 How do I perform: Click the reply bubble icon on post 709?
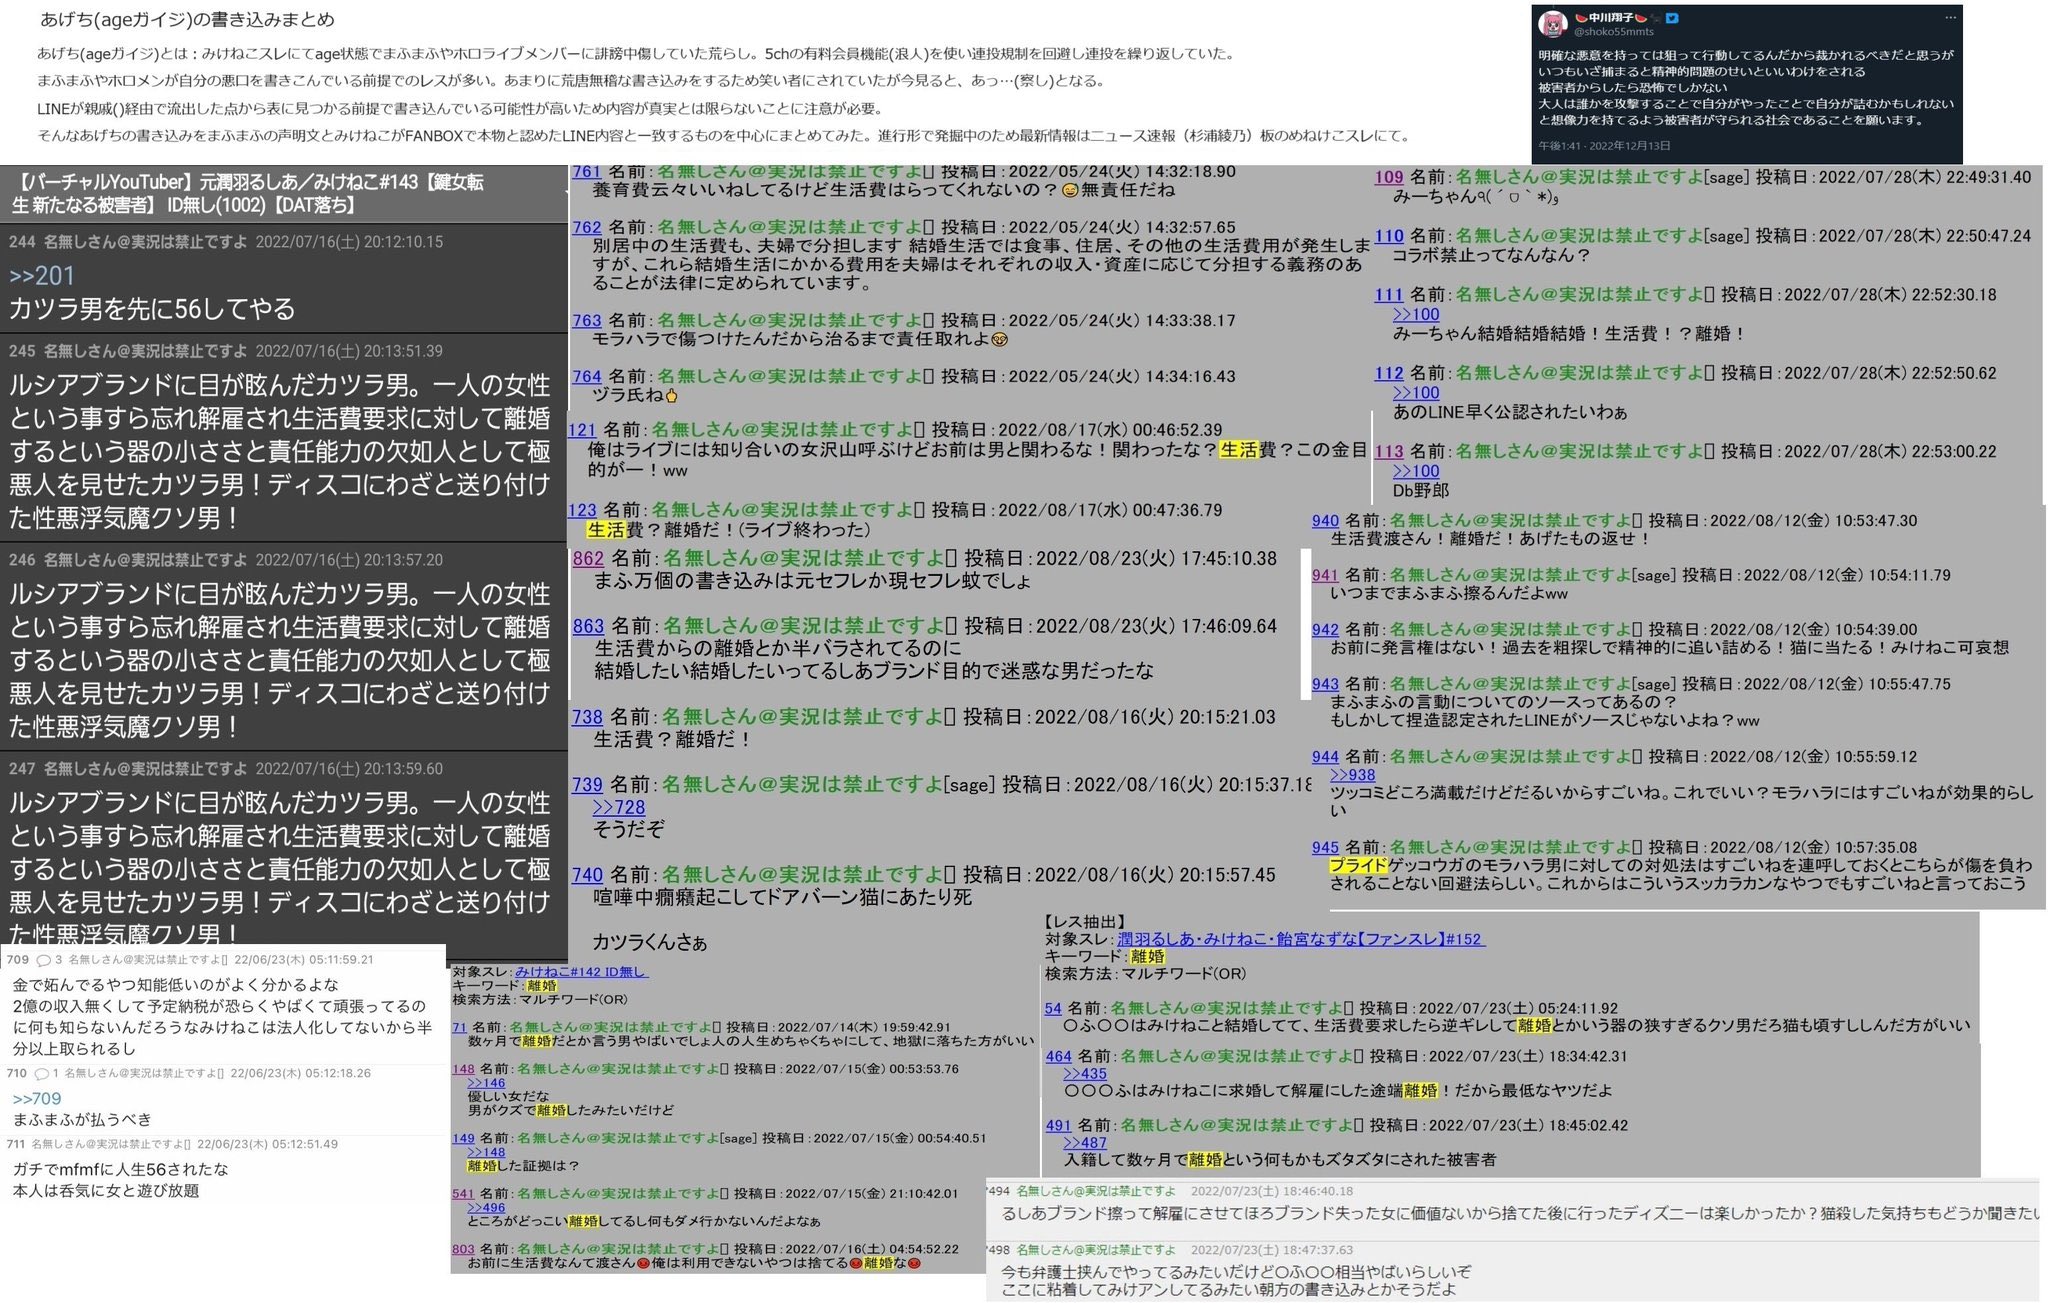[43, 960]
